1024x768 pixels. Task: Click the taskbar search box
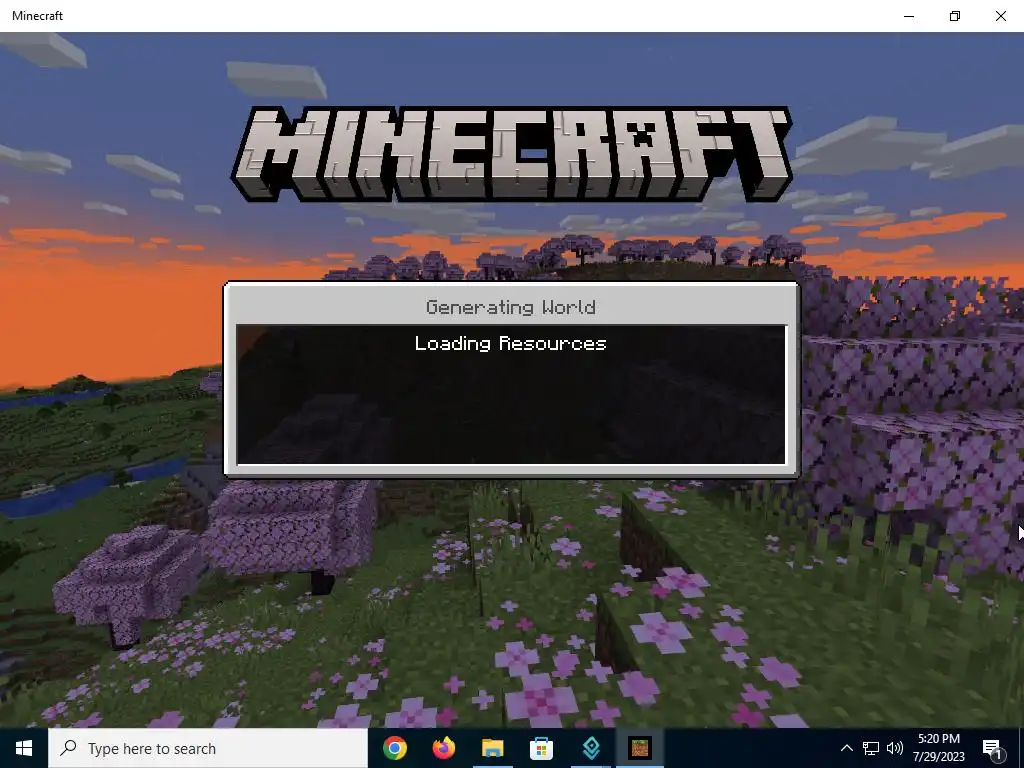point(208,748)
